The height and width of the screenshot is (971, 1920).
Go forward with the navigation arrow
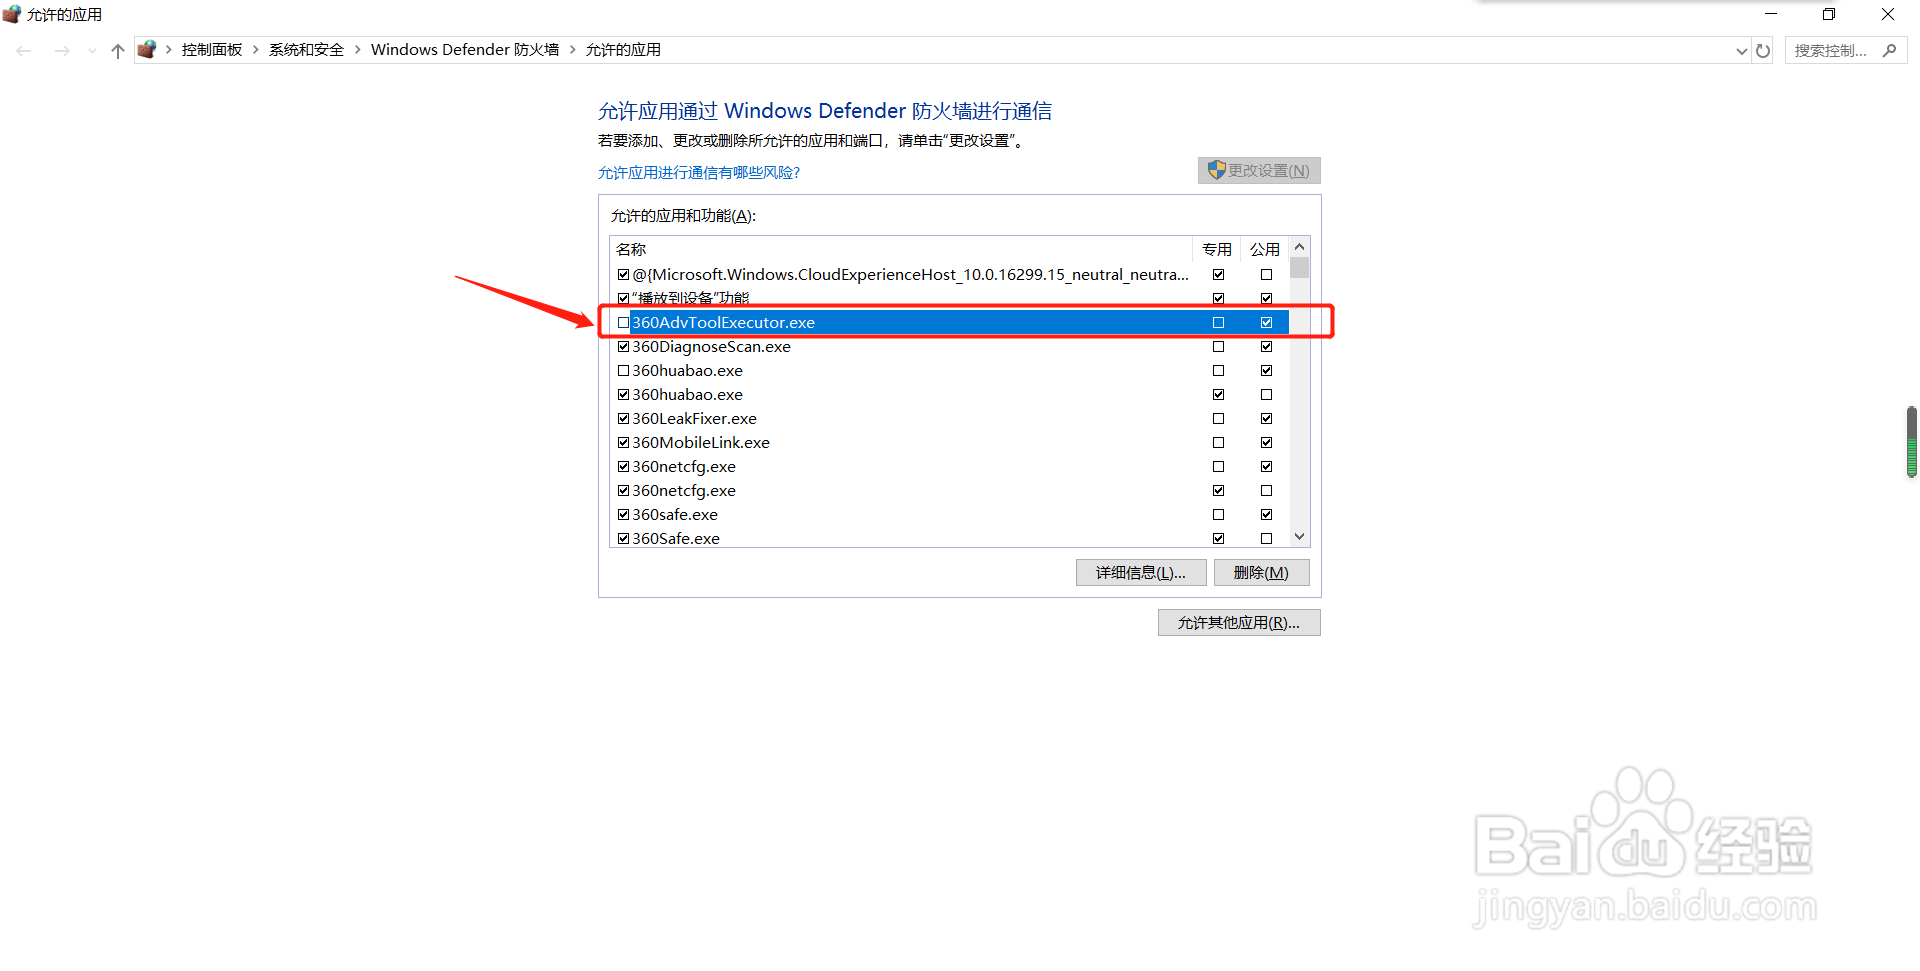62,50
